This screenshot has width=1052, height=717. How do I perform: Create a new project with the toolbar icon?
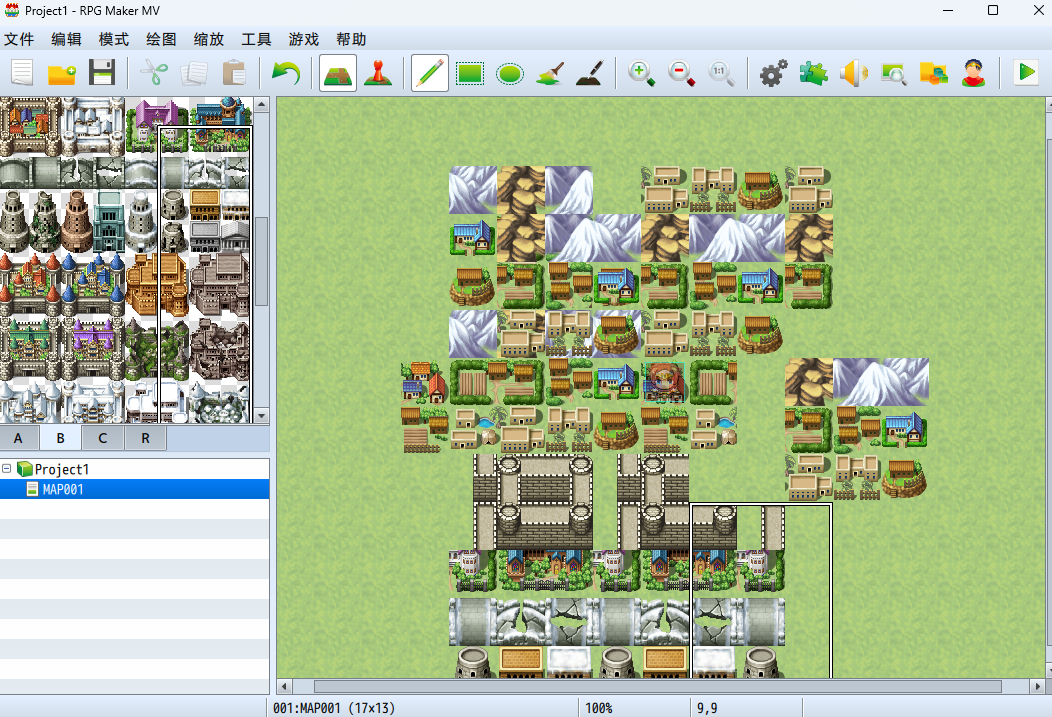coord(22,74)
